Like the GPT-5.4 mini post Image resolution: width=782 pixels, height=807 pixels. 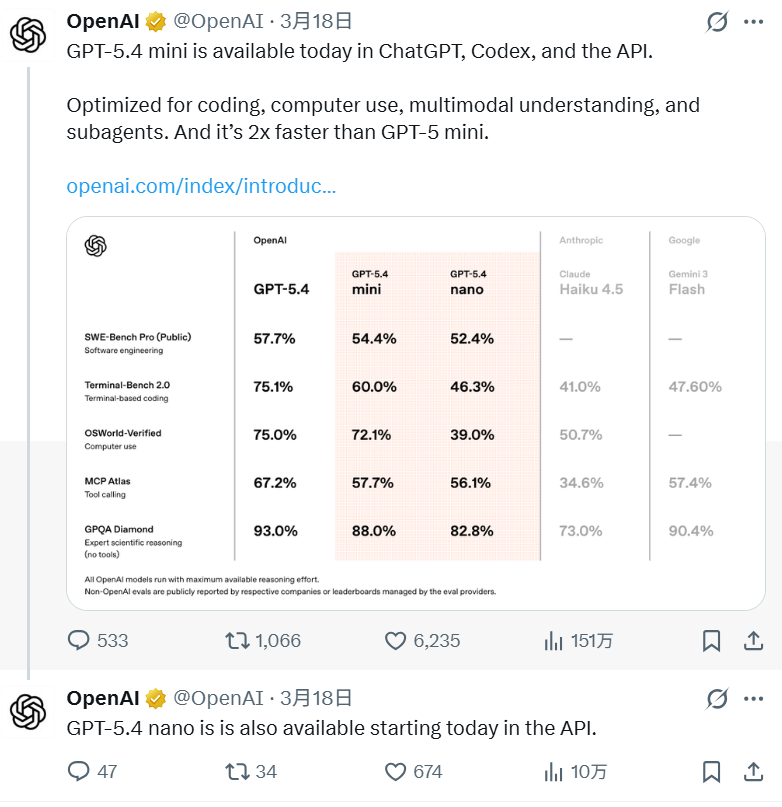(396, 640)
